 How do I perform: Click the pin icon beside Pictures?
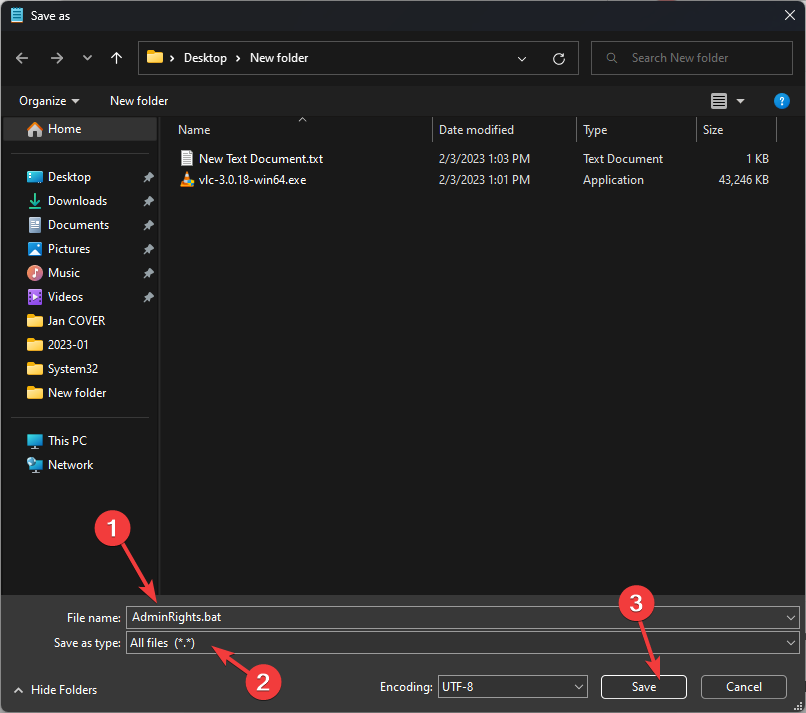pos(149,249)
